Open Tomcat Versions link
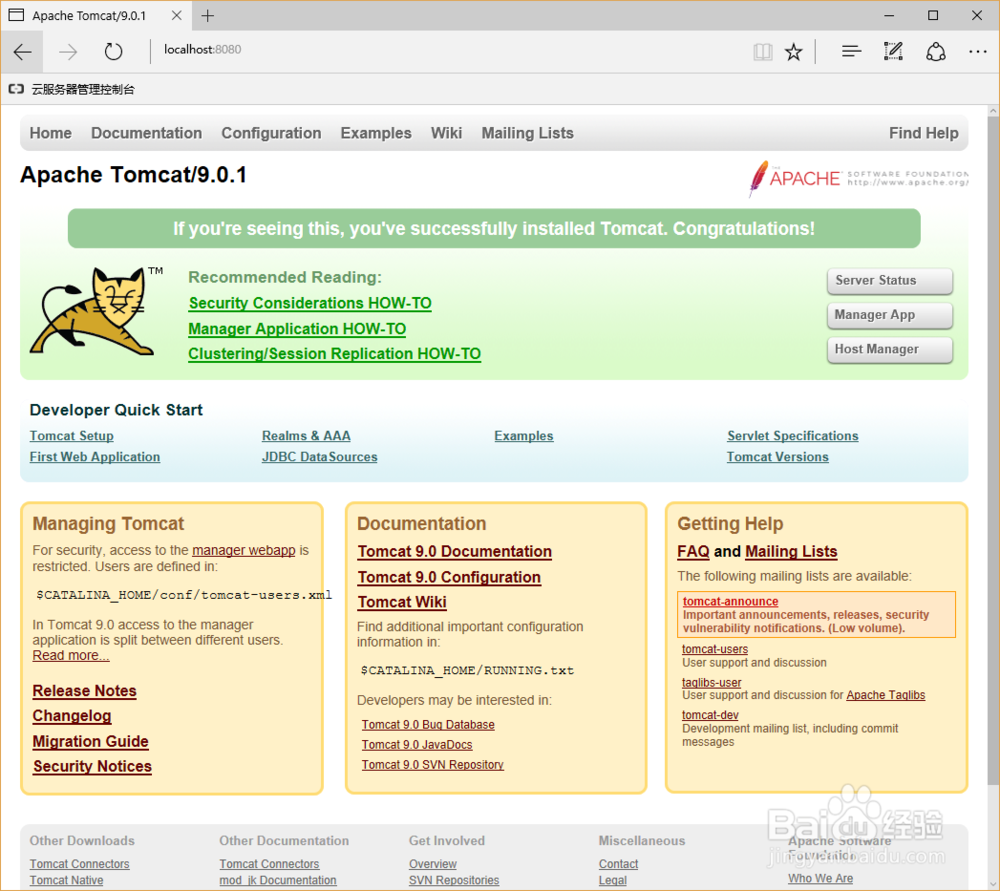The height and width of the screenshot is (891, 1000). click(777, 457)
